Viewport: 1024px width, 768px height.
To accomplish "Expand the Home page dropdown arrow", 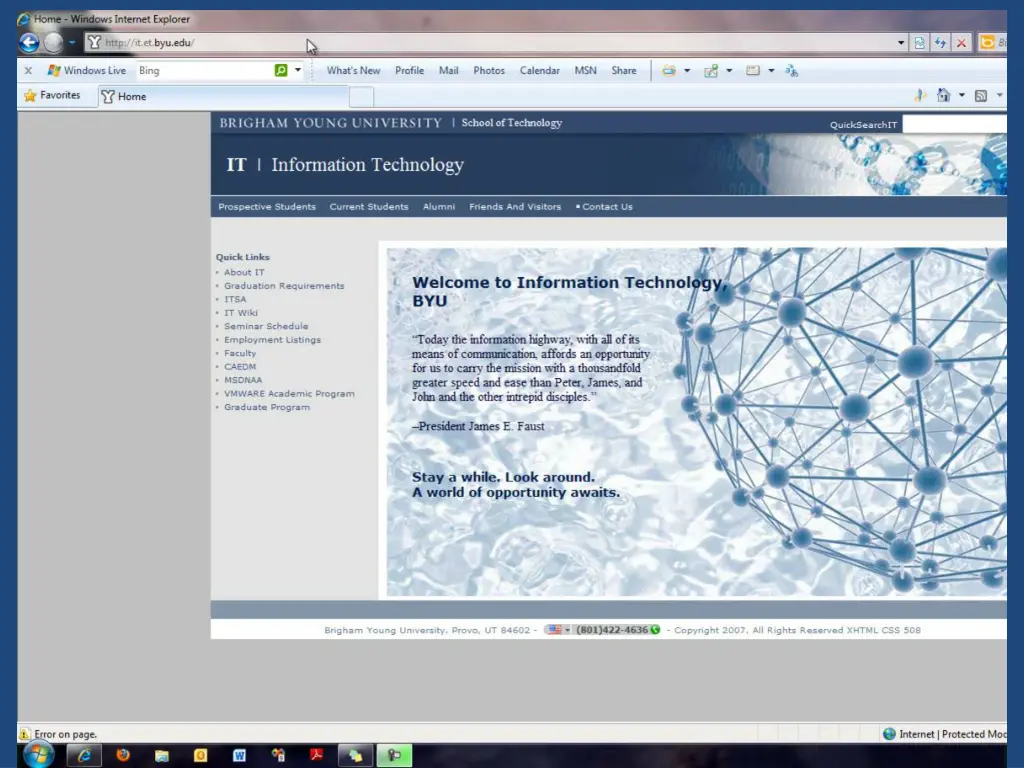I will pos(961,95).
